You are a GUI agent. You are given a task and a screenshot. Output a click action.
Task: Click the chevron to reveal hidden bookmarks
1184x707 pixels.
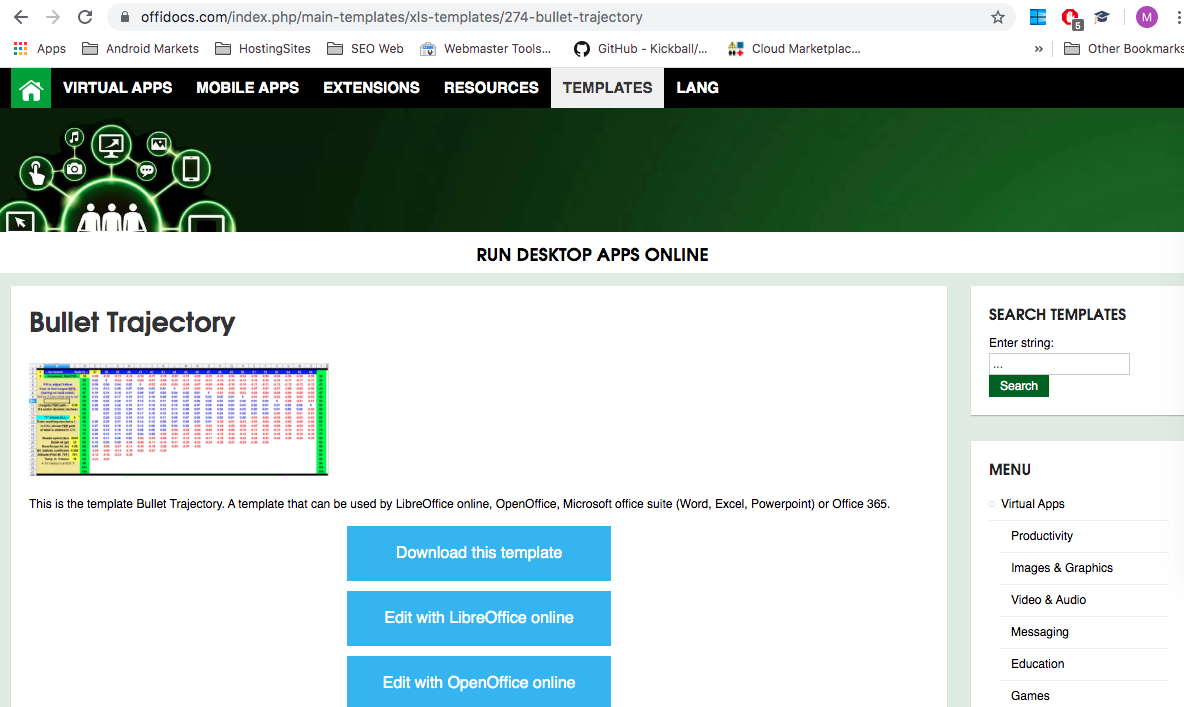coord(1038,48)
